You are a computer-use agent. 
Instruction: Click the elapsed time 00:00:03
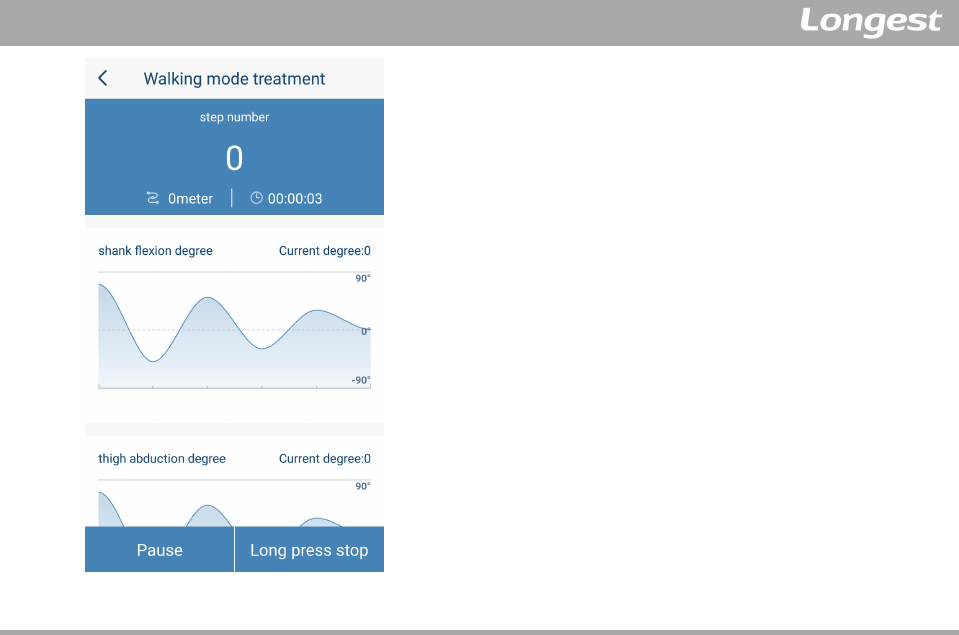click(295, 199)
